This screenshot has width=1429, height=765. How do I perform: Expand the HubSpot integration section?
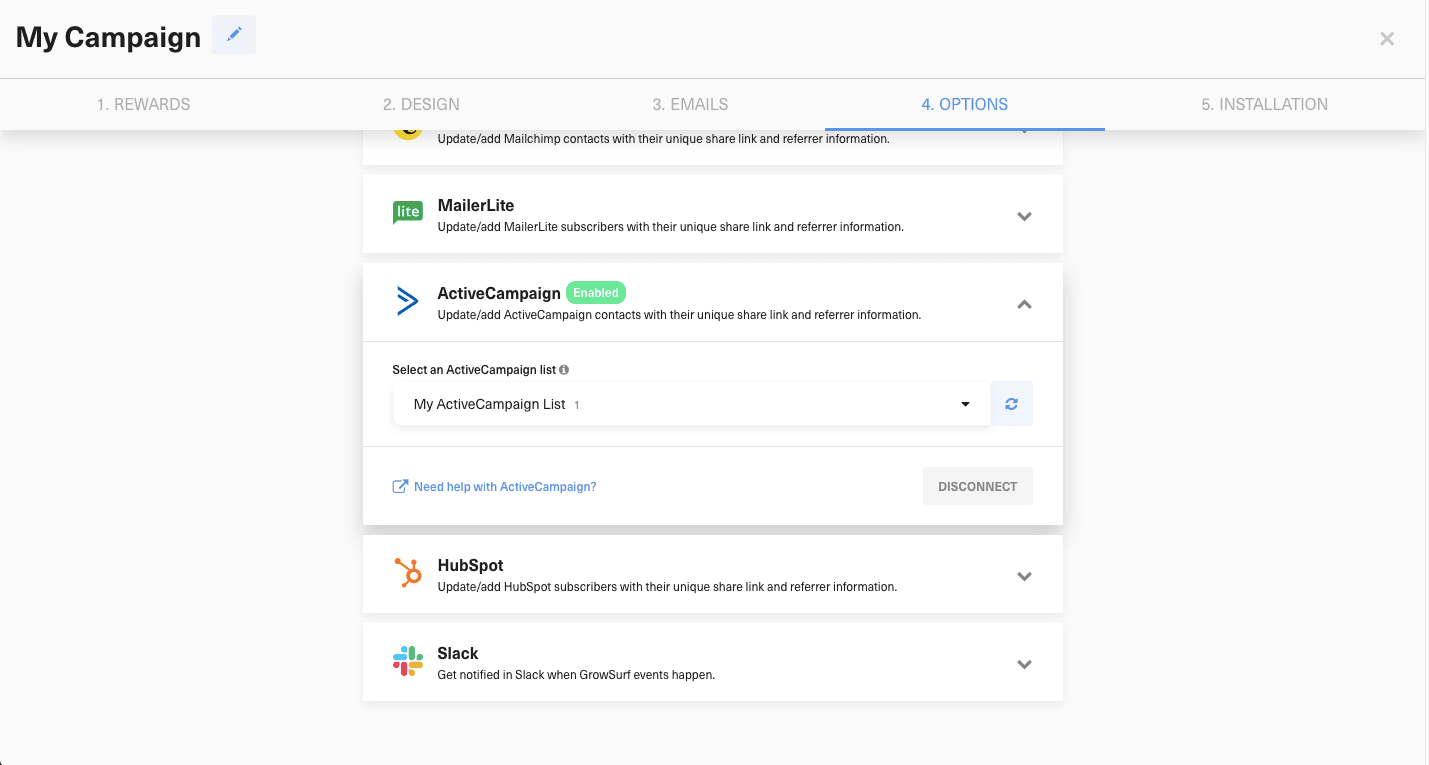[x=1024, y=576]
